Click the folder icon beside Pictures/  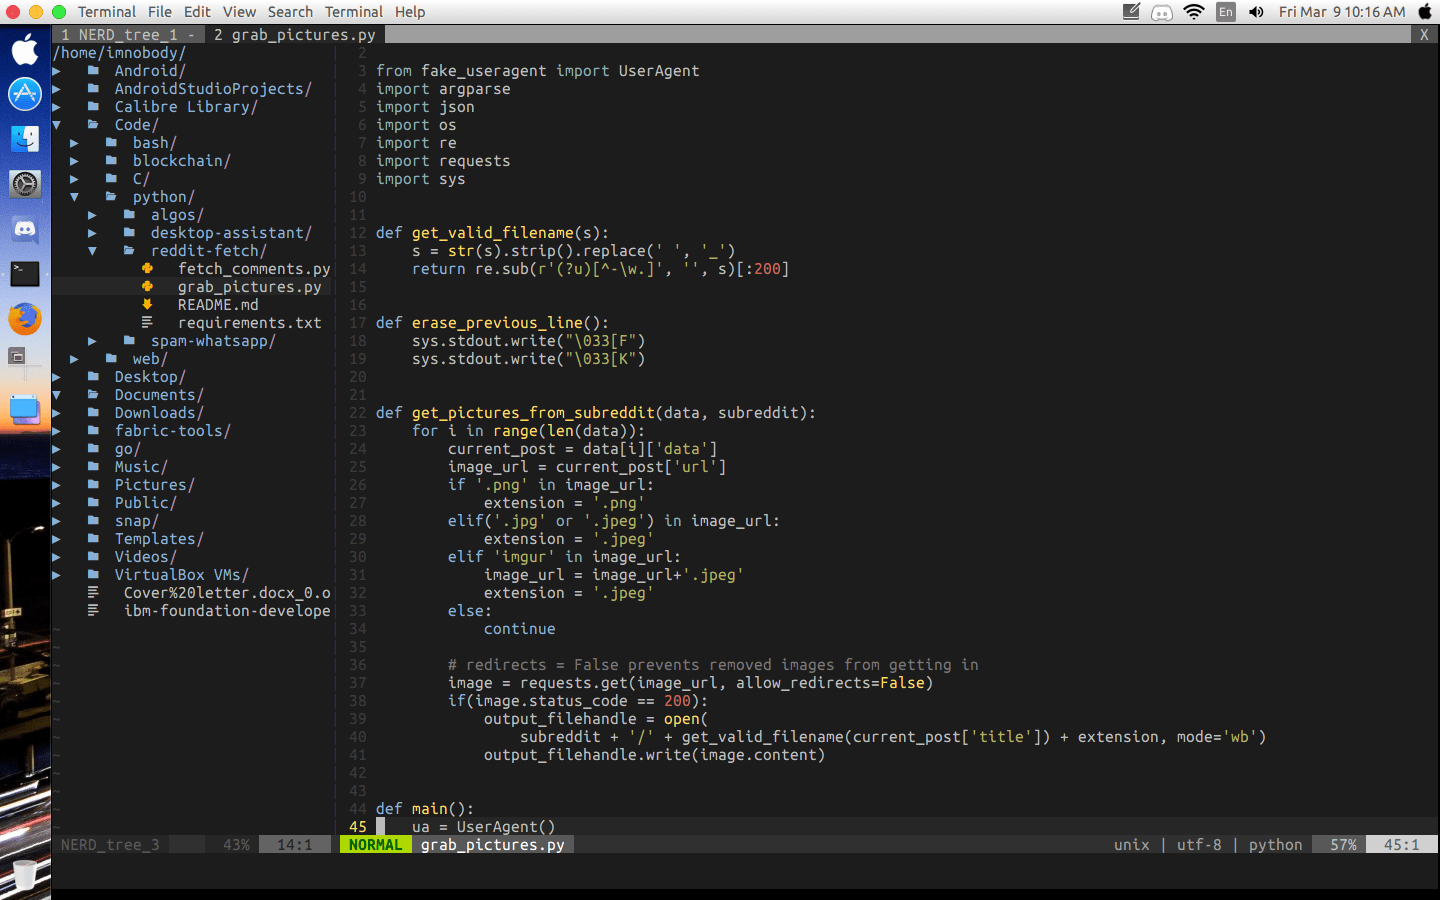(93, 485)
